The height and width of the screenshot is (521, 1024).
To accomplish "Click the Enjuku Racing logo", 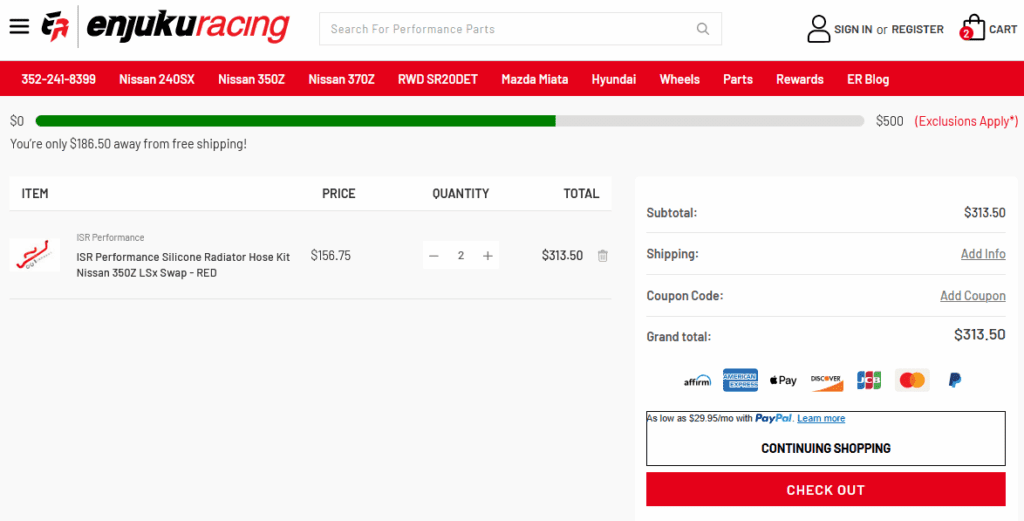I will pyautogui.click(x=166, y=27).
